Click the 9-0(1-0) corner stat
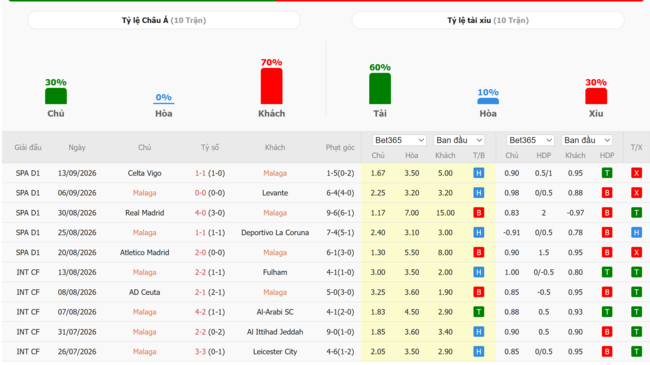 [x=340, y=332]
